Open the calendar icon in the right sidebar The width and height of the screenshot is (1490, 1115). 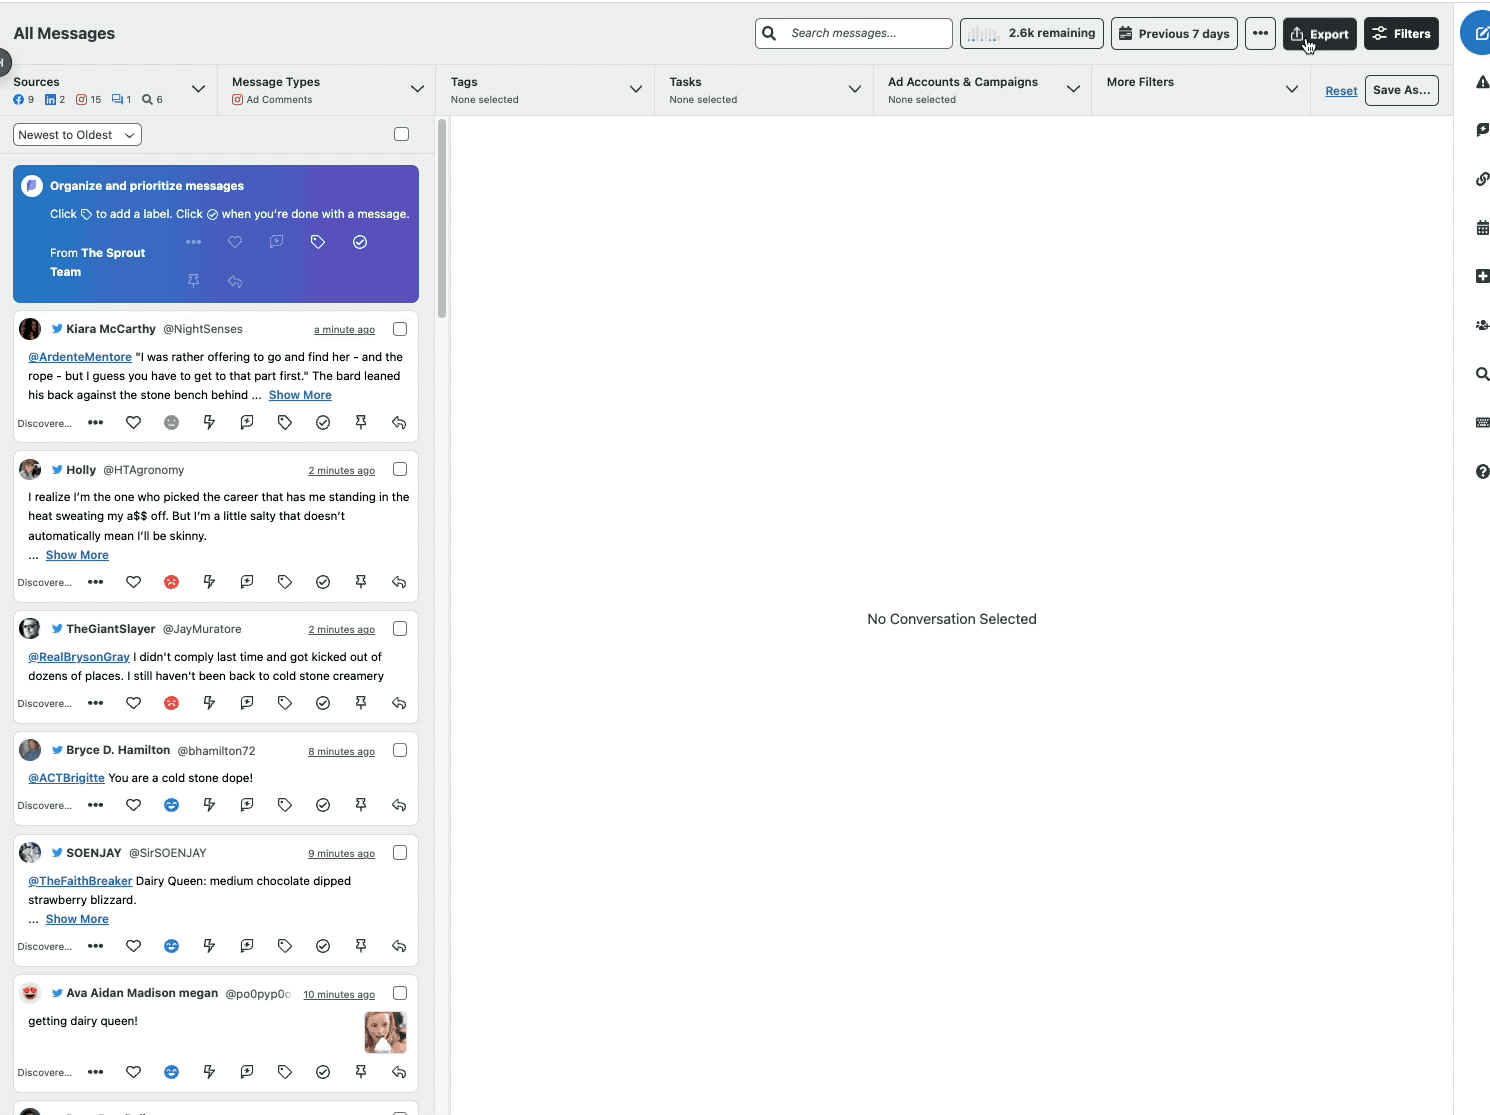point(1482,227)
